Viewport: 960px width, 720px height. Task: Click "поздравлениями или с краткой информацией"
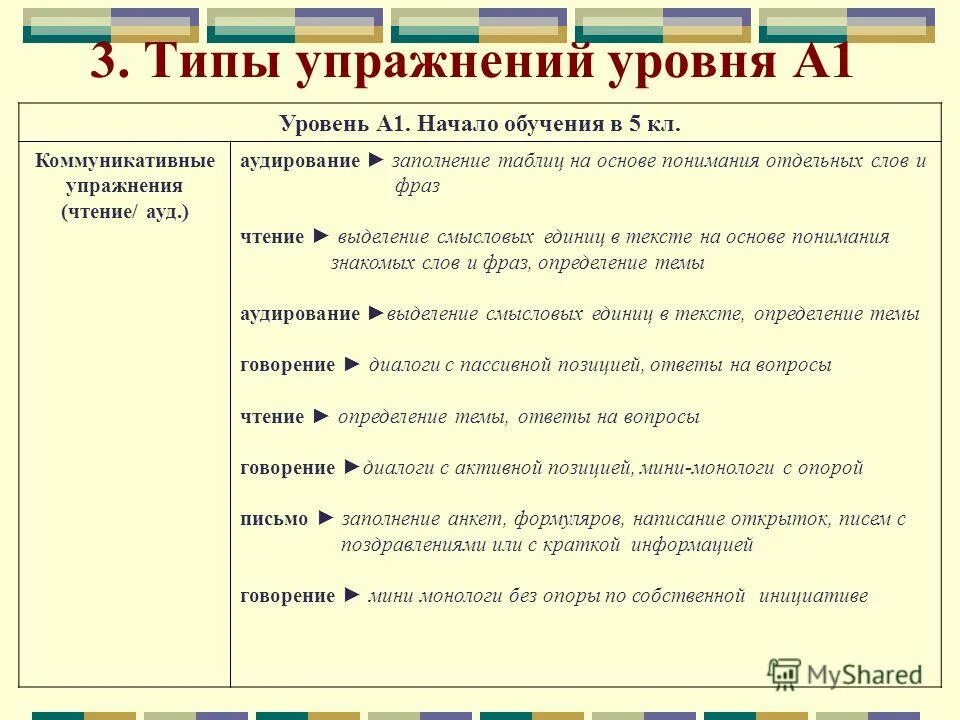(547, 545)
